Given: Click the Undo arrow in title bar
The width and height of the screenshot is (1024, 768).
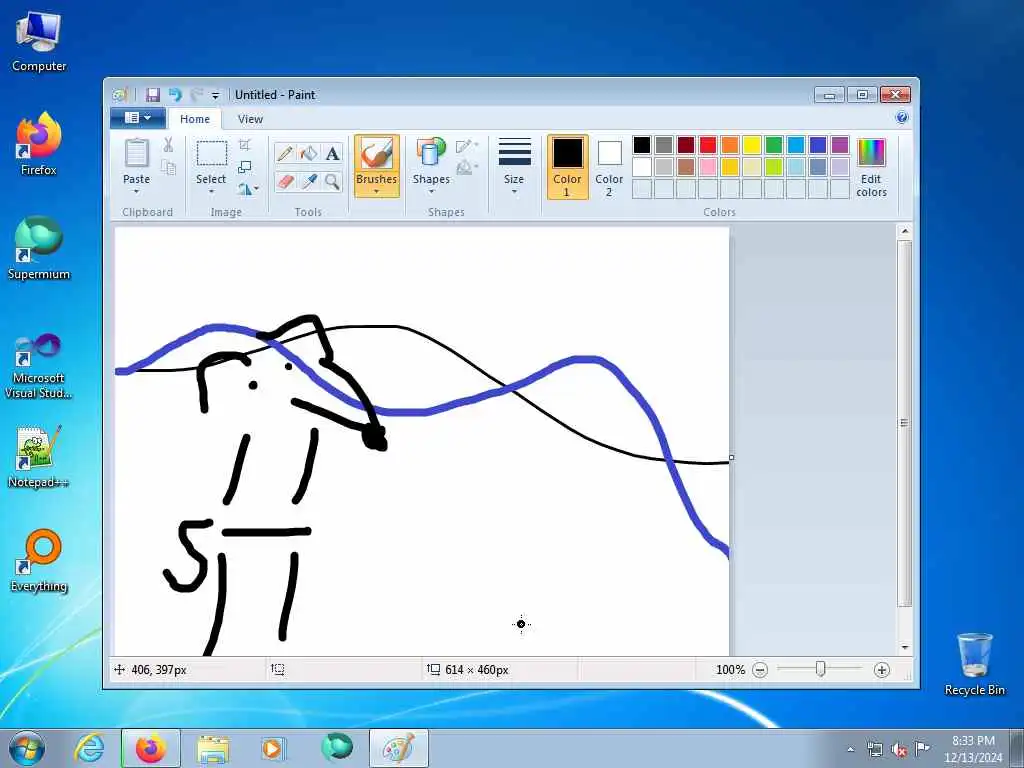Looking at the screenshot, I should coord(175,95).
